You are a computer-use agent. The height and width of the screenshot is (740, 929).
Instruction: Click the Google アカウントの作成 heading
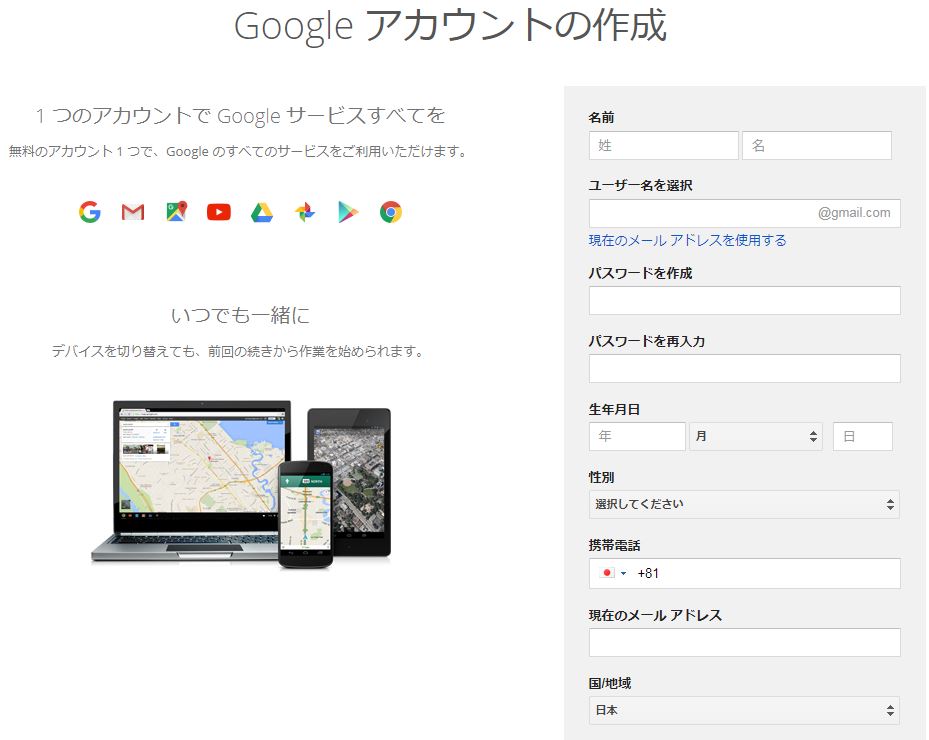(x=451, y=25)
